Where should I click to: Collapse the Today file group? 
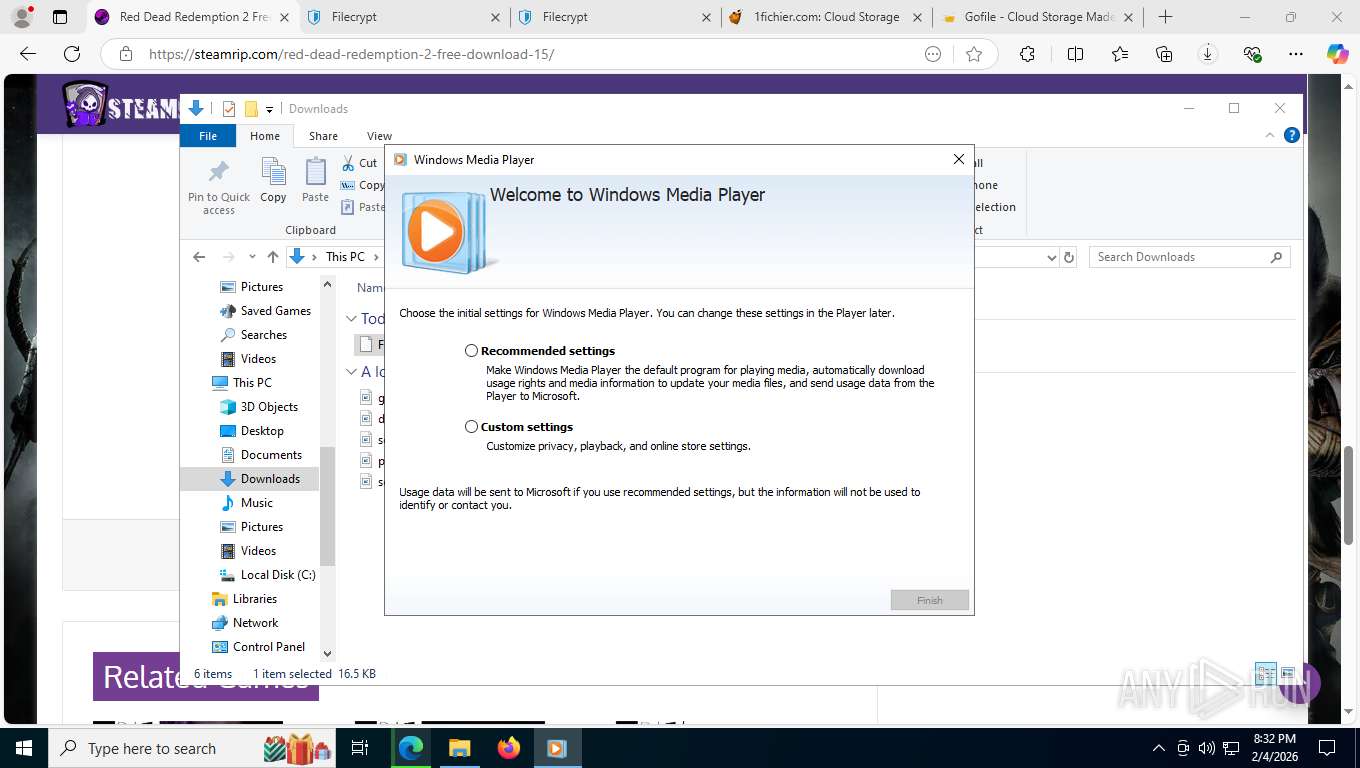pyautogui.click(x=351, y=319)
